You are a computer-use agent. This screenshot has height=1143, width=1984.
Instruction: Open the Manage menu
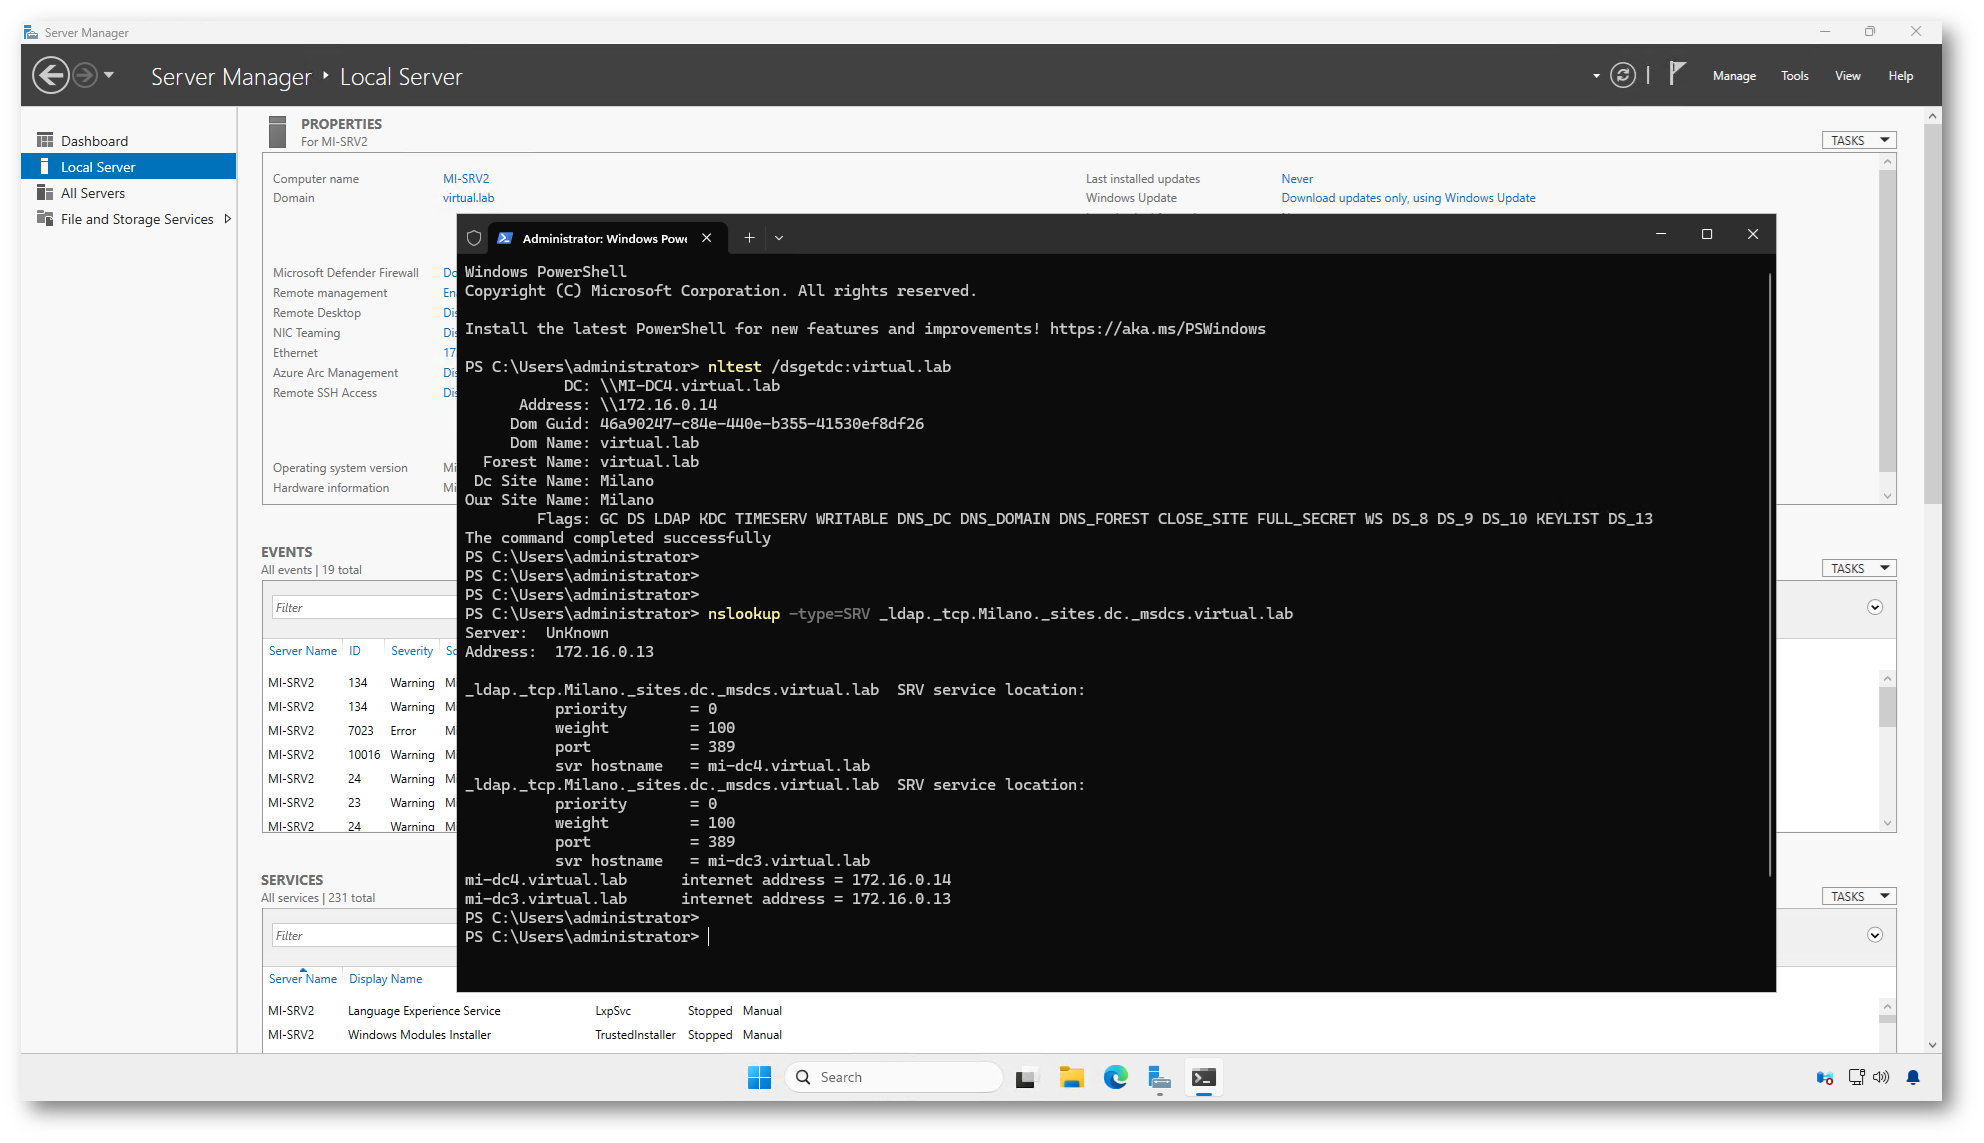(1734, 76)
